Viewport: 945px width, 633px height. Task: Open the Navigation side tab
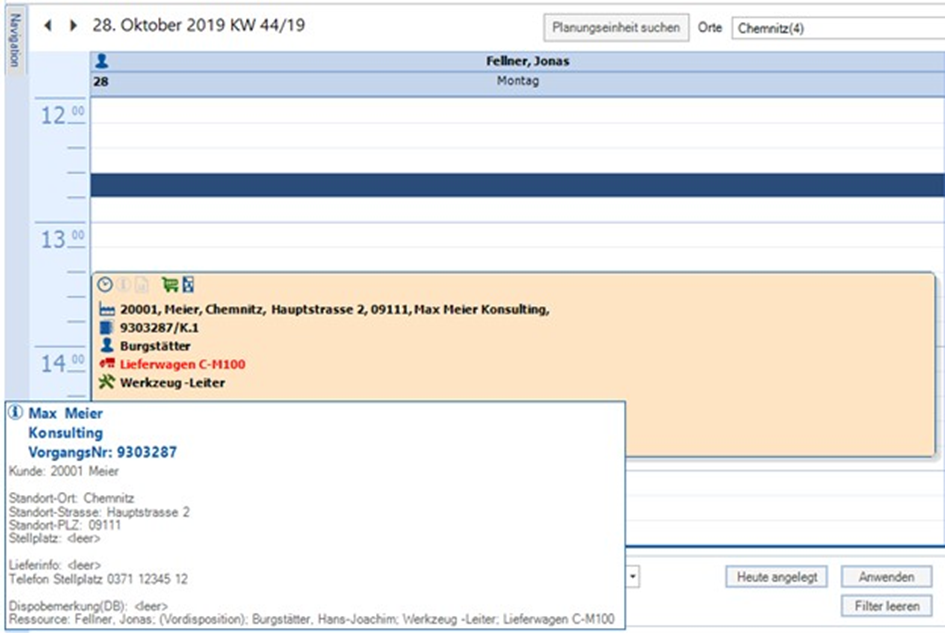[x=15, y=41]
